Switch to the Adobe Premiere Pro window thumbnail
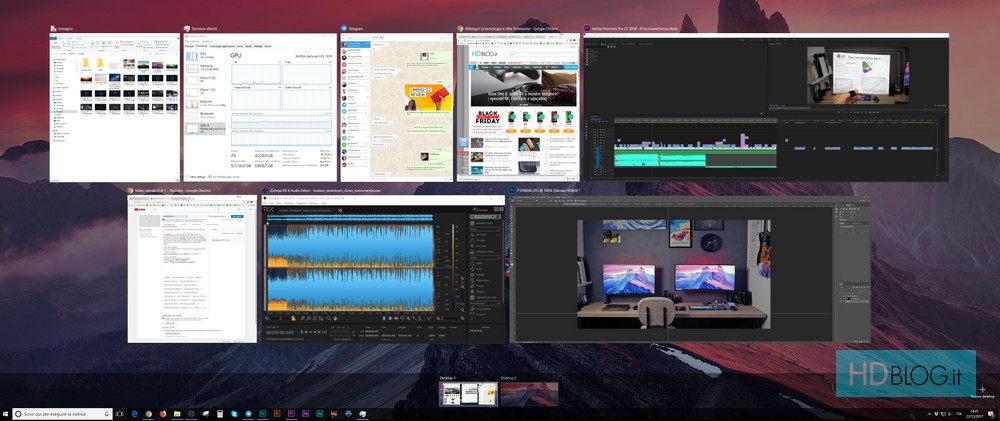Viewport: 1000px width, 421px height. pos(766,107)
